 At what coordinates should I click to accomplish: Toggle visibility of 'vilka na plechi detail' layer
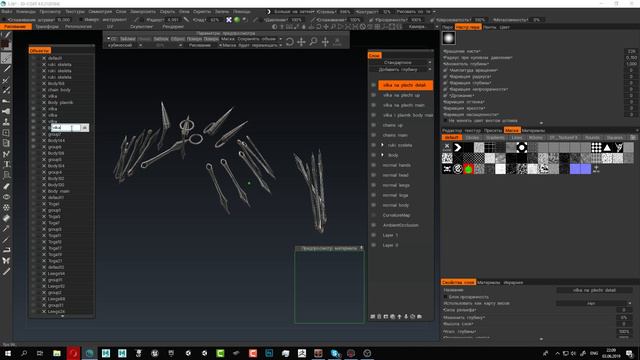[373, 85]
